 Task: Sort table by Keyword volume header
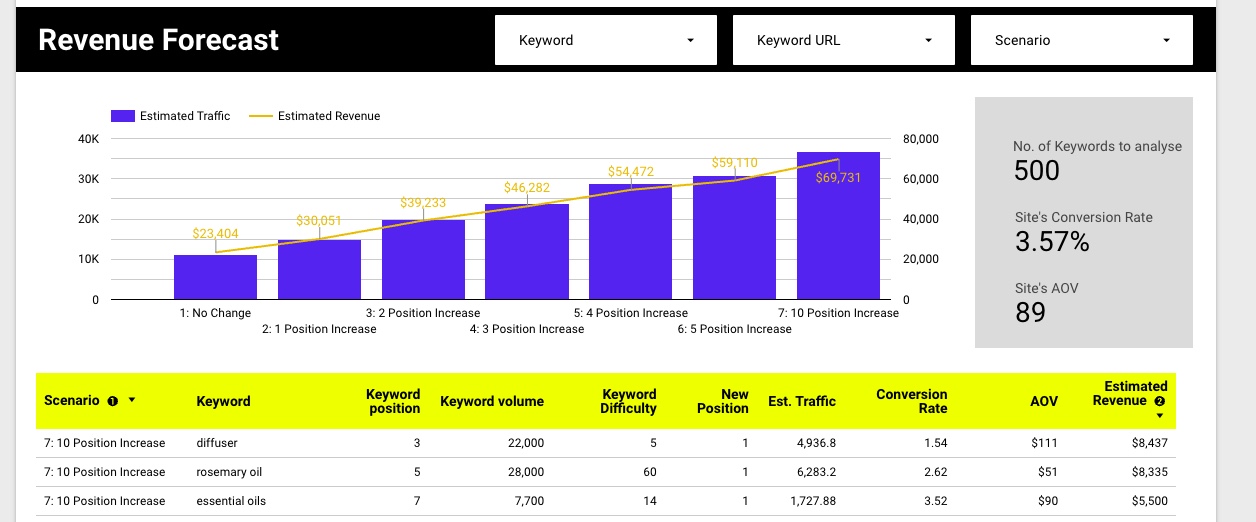pos(492,401)
